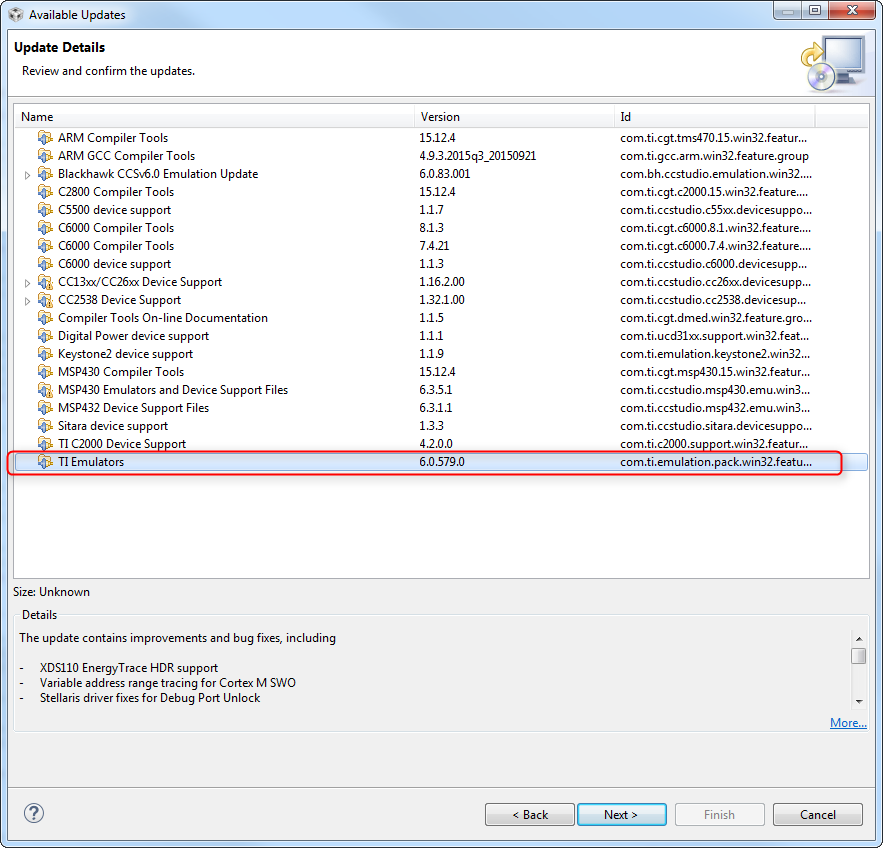Click the C2800 Compiler Tools feature icon
This screenshot has height=848, width=883.
[45, 191]
